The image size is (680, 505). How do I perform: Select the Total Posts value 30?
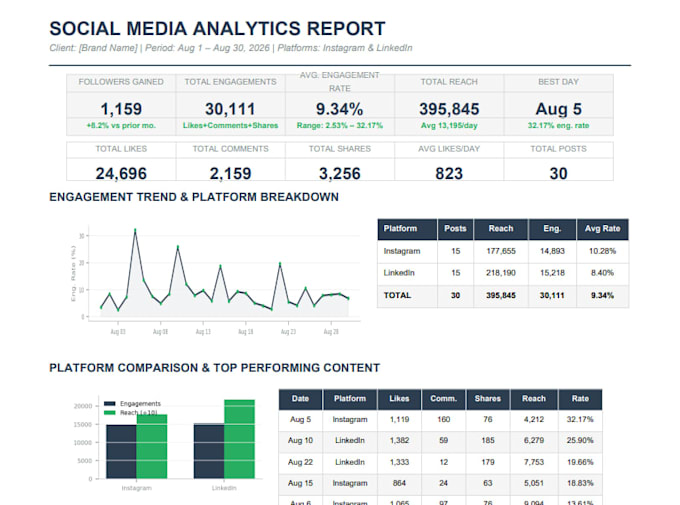(558, 174)
